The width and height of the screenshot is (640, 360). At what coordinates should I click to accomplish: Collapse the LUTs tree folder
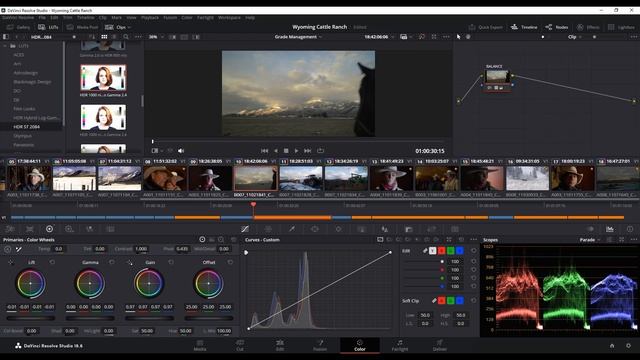click(5, 46)
